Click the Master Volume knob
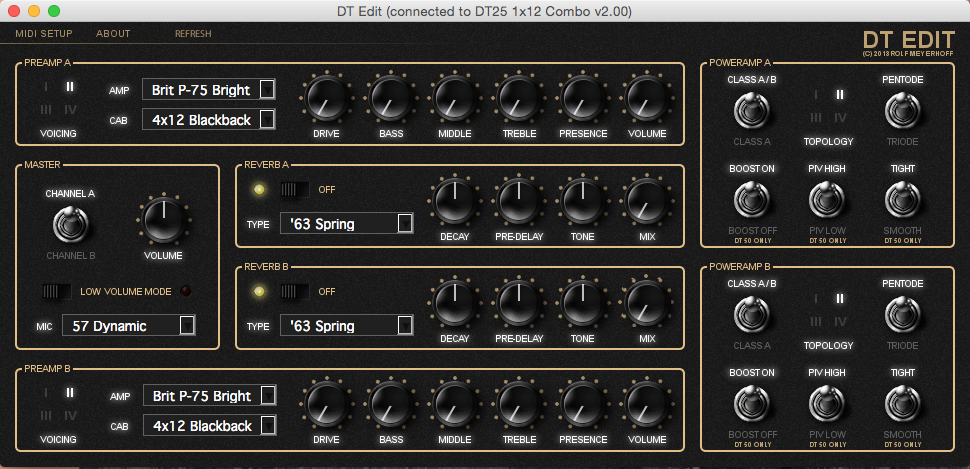The width and height of the screenshot is (970, 469). click(163, 220)
